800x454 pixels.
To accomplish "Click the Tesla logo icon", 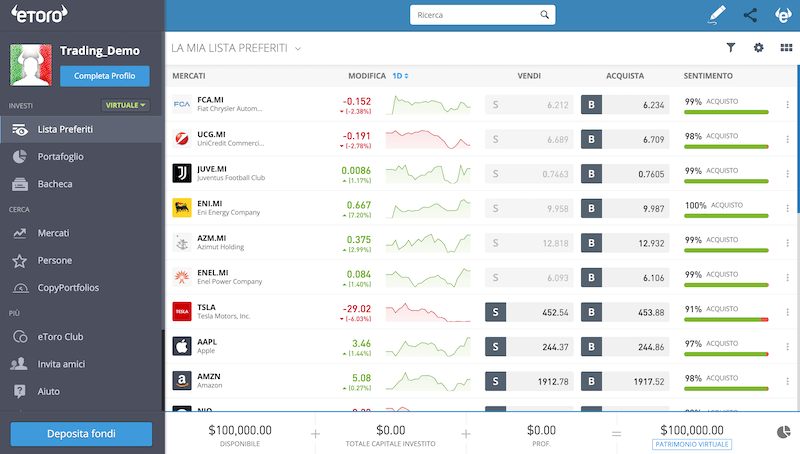I will tap(182, 312).
